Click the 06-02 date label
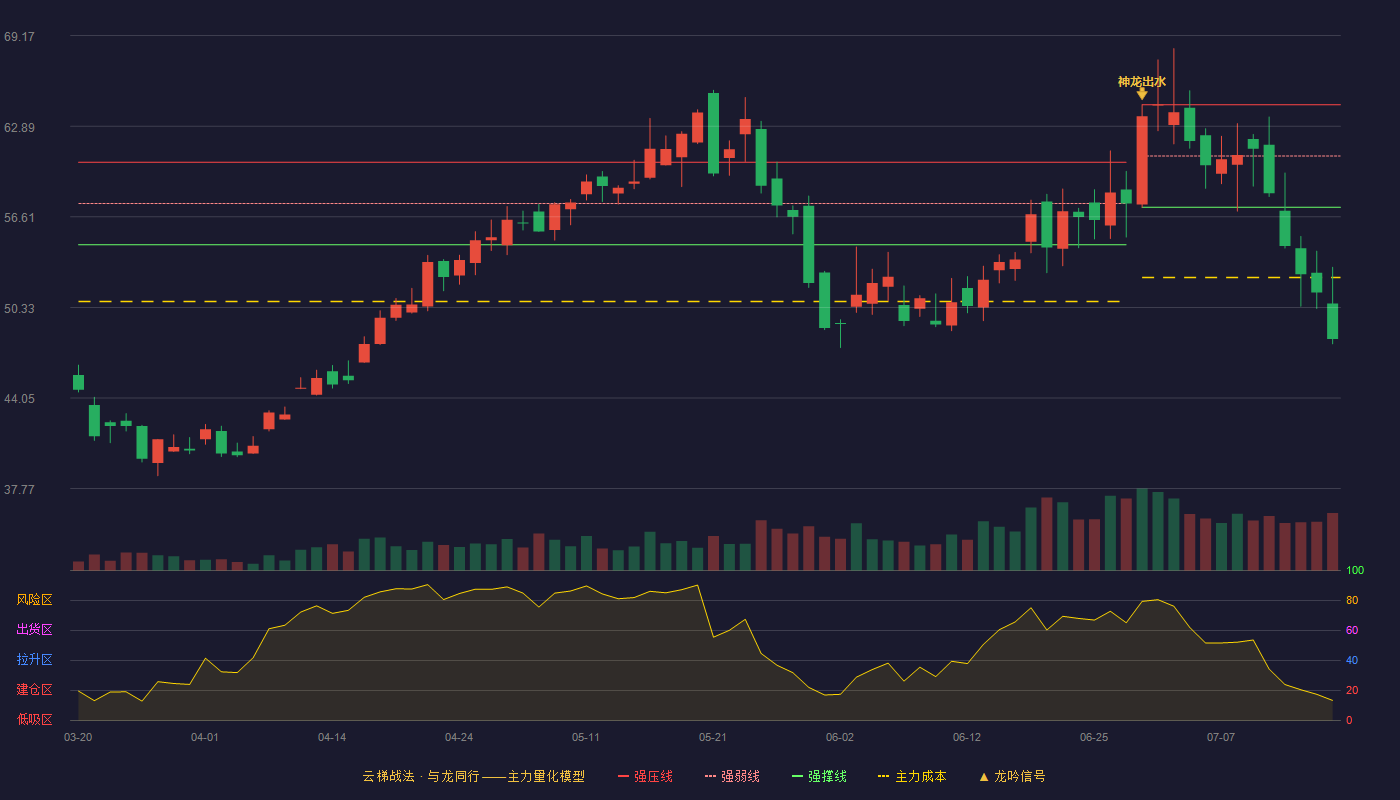Screen dimensions: 1400x800 point(840,737)
